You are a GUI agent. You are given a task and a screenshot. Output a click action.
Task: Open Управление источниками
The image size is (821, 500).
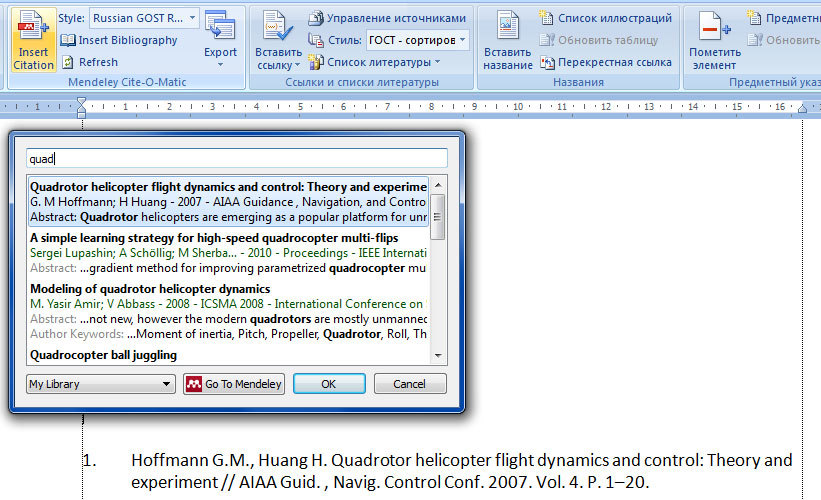pyautogui.click(x=387, y=18)
